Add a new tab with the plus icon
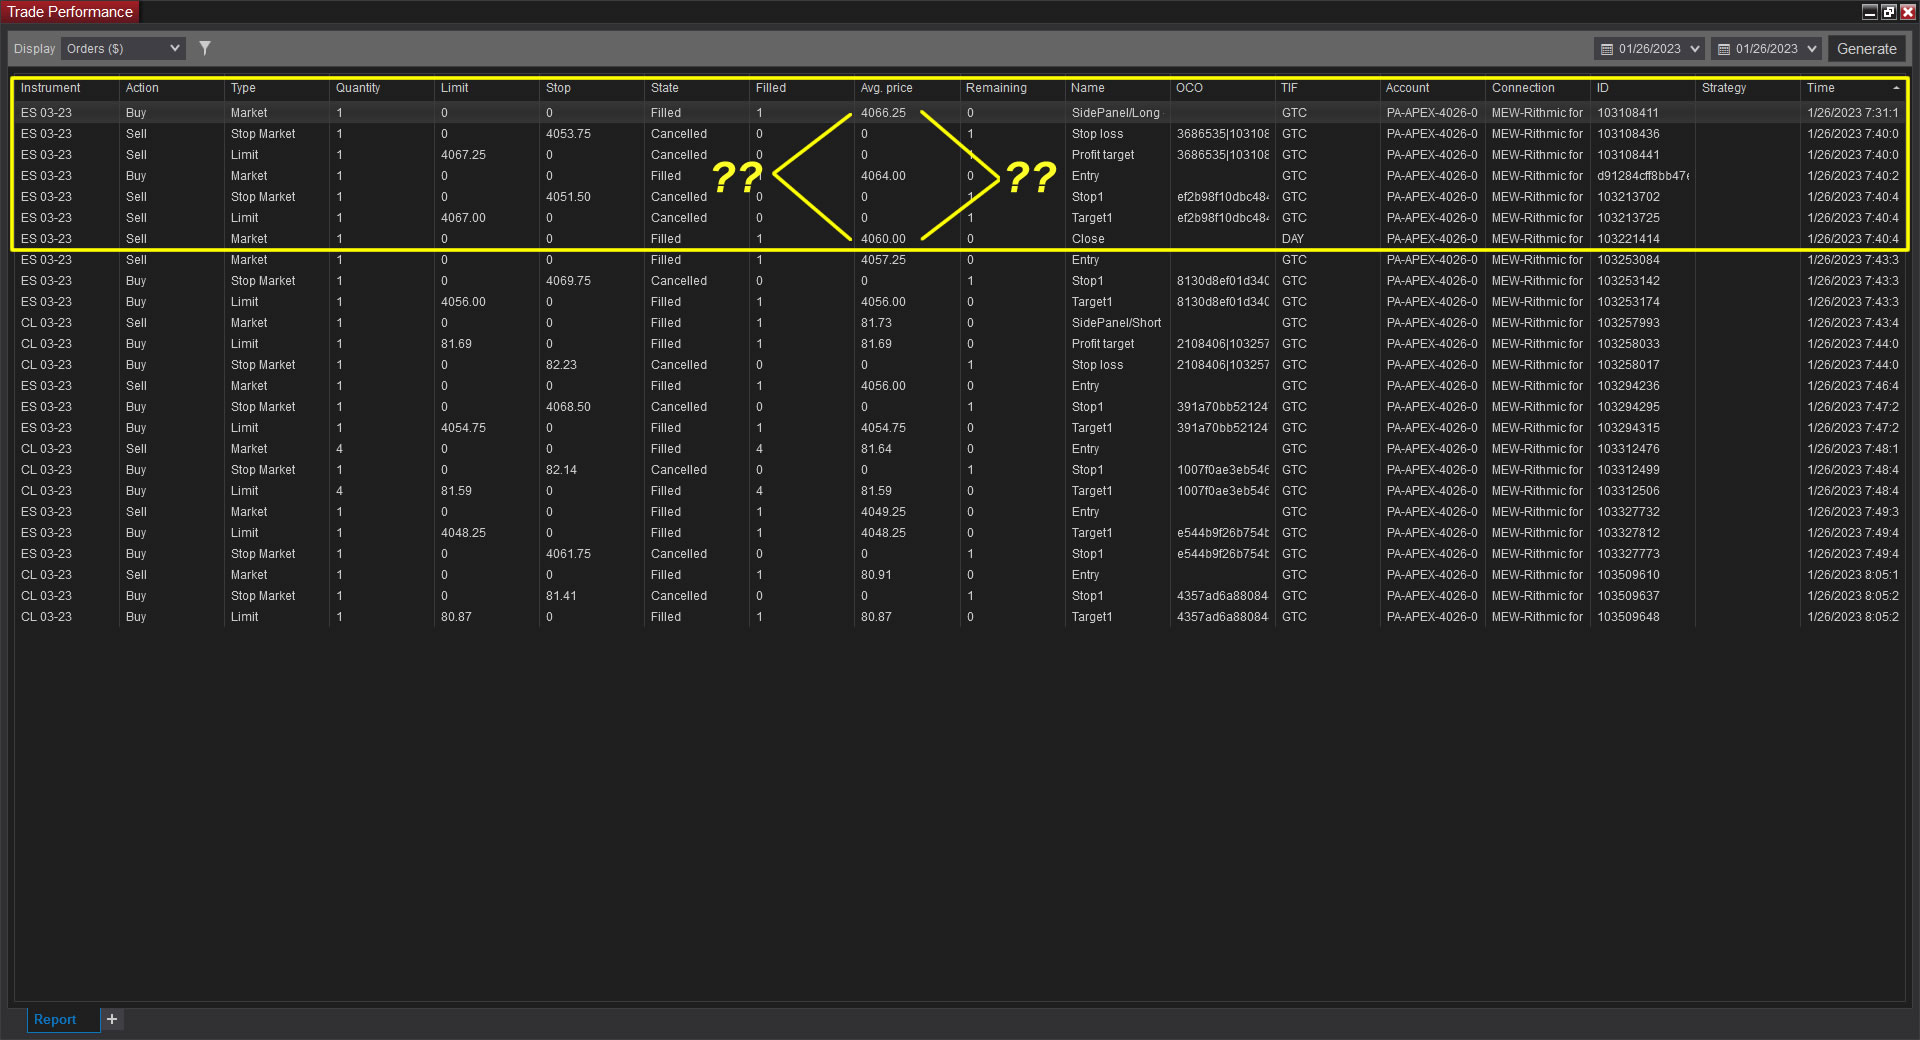The width and height of the screenshot is (1920, 1040). [112, 1019]
